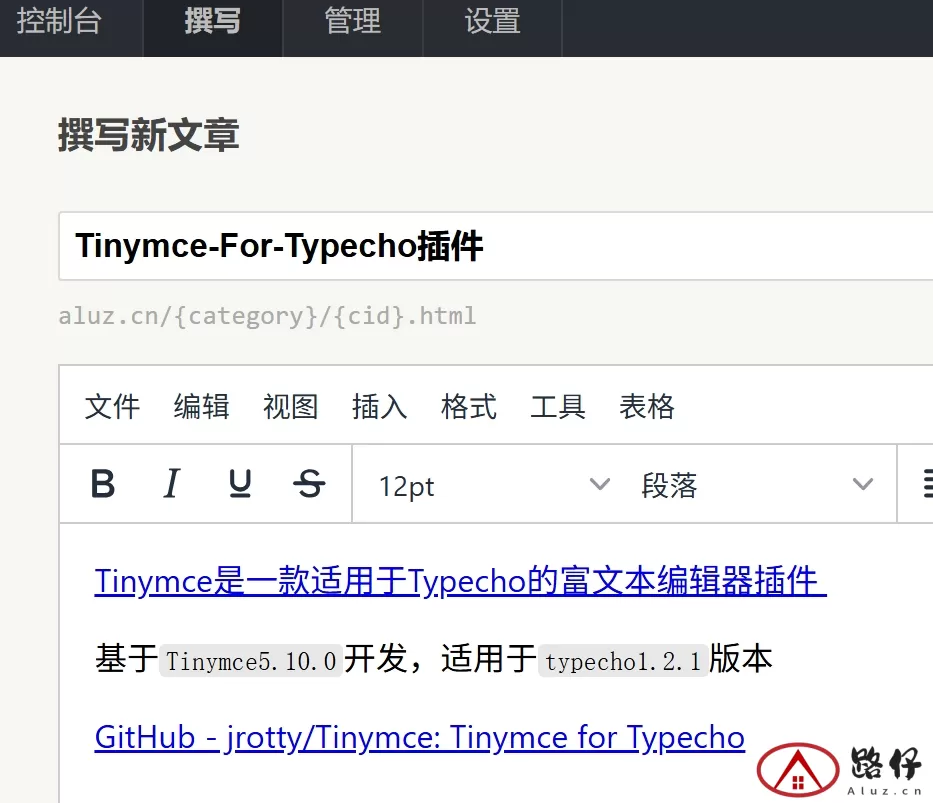Open the 视图 menu
Screen dimensions: 933x803
[x=290, y=406]
